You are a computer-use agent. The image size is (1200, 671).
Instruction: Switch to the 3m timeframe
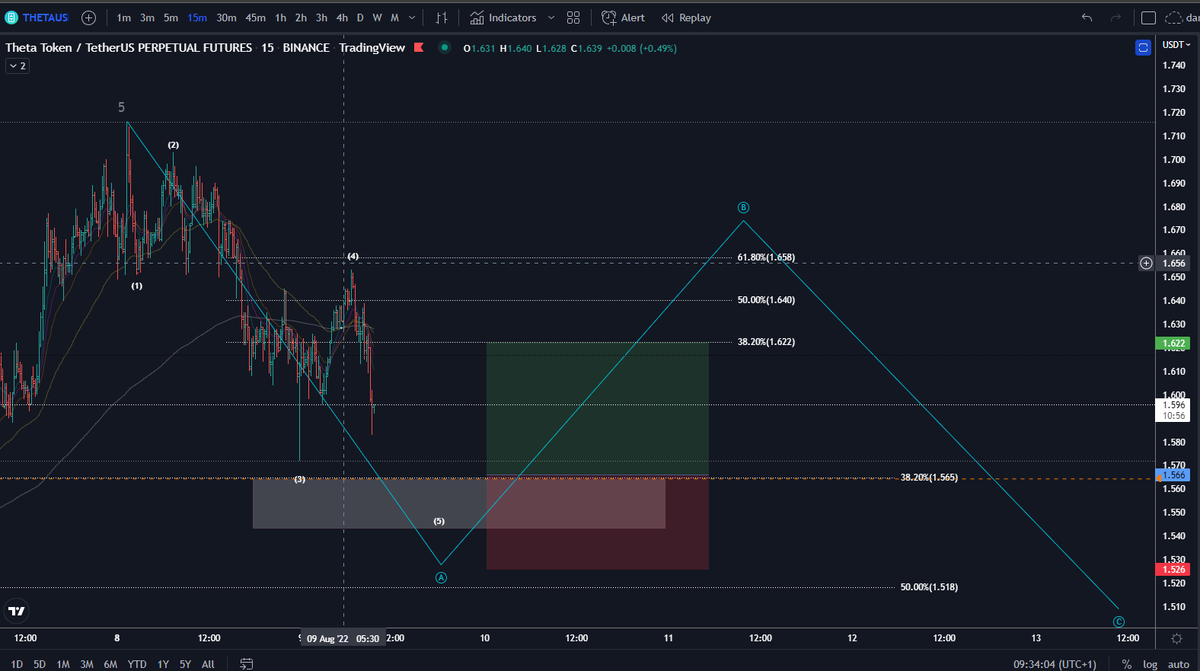(x=147, y=17)
